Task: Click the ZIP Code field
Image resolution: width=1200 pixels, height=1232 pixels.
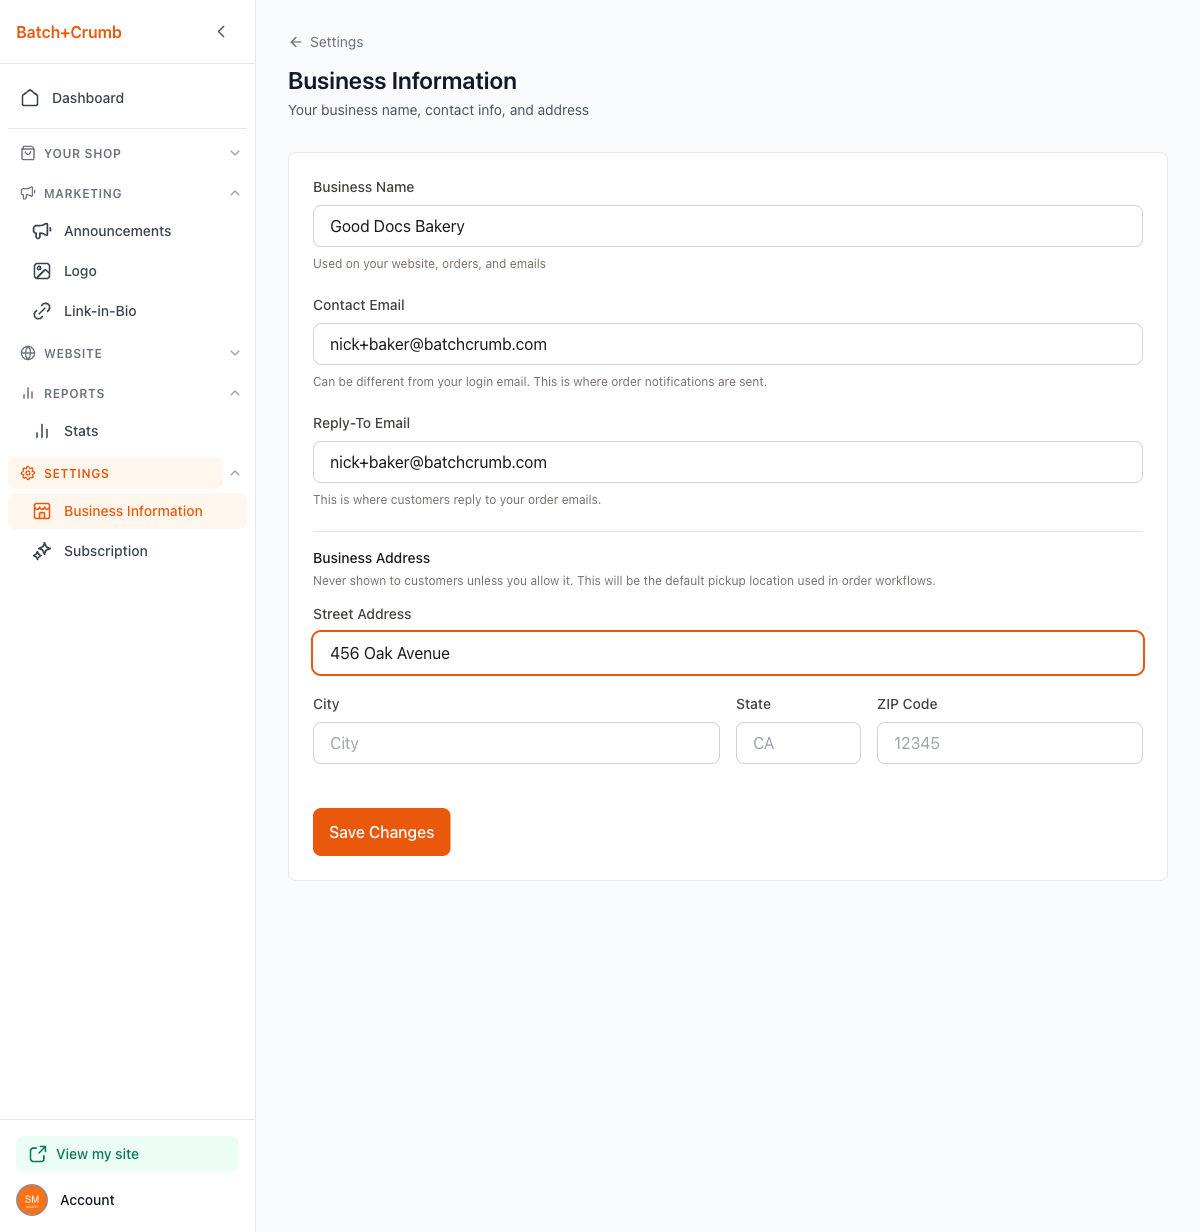Action: click(x=1009, y=743)
